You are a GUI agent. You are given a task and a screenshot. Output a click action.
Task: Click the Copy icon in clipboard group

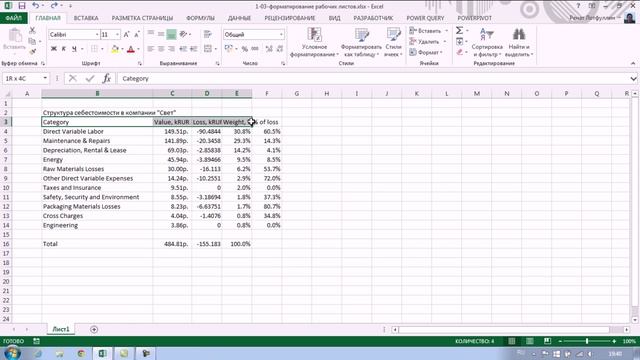pyautogui.click(x=32, y=41)
